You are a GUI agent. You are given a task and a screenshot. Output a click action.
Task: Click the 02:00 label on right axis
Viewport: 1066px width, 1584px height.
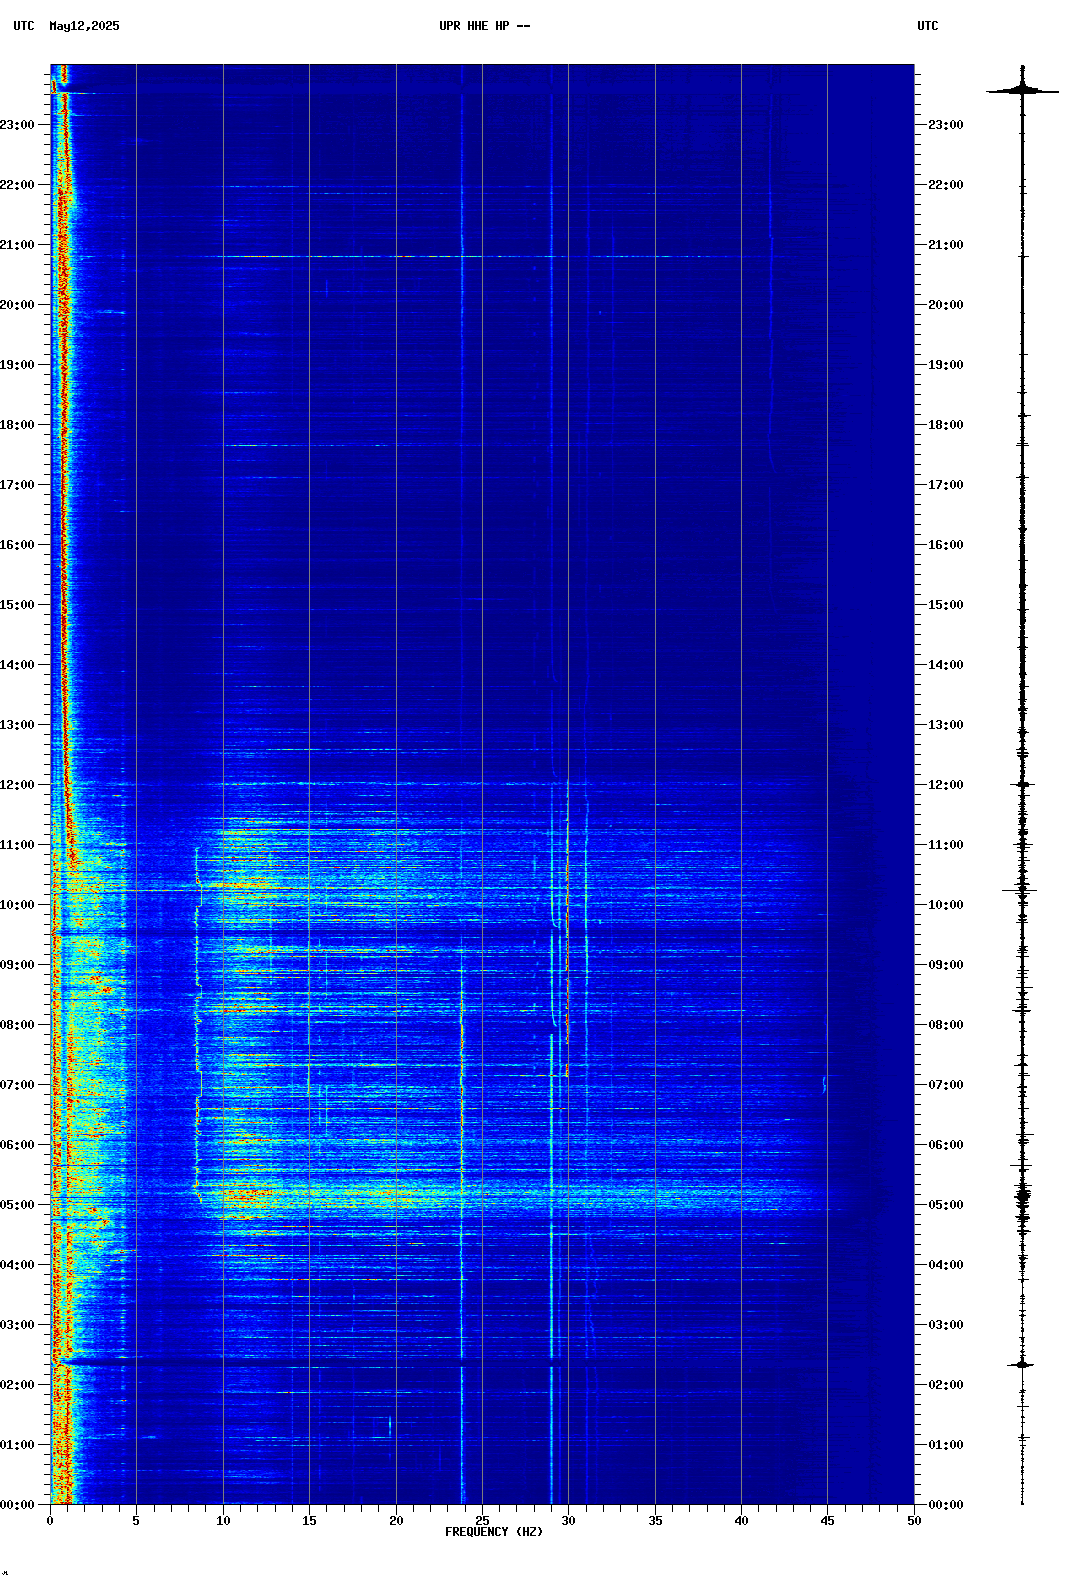click(x=946, y=1385)
